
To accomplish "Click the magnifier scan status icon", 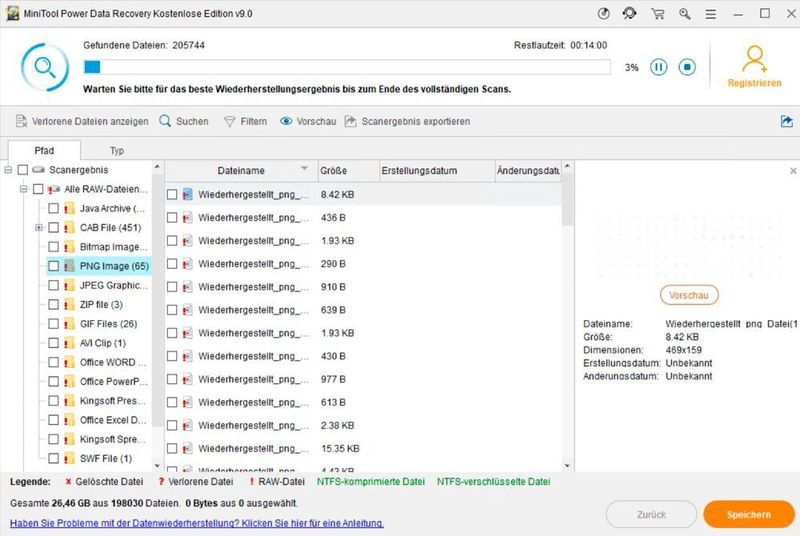I will tap(45, 67).
